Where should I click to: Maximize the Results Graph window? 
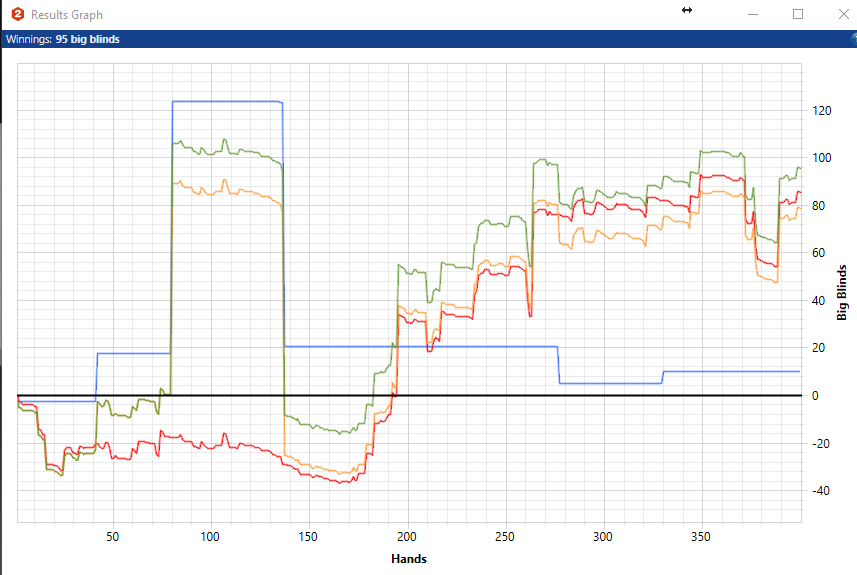[798, 14]
